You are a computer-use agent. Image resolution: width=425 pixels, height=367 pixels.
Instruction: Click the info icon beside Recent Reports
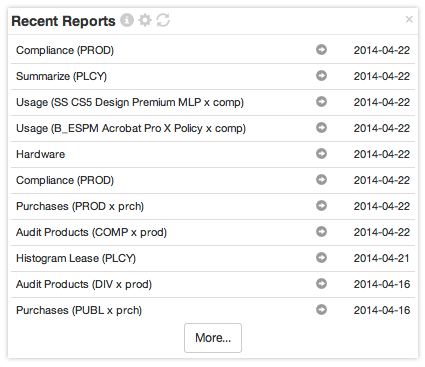click(x=127, y=20)
